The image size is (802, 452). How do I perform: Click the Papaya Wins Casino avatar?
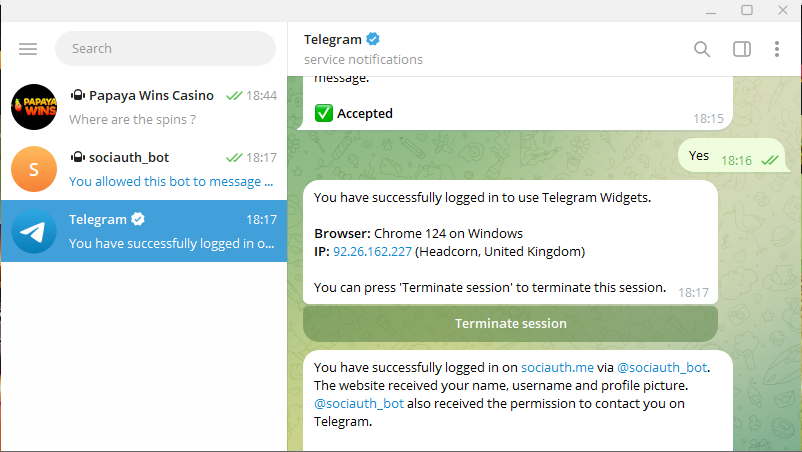pos(34,107)
